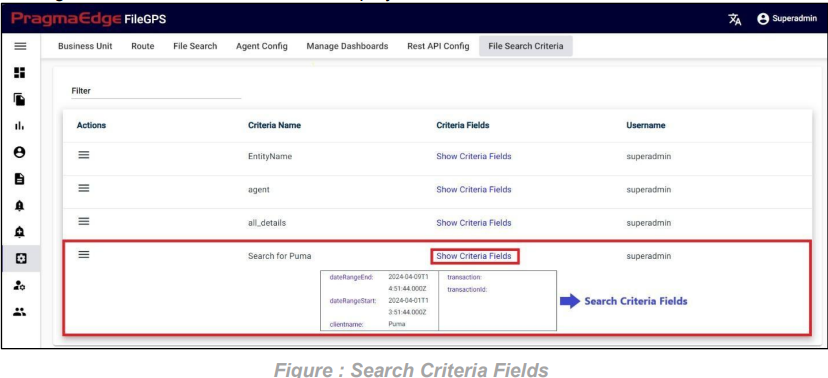Click the Criteria Fields column header
828x378 pixels.
463,126
